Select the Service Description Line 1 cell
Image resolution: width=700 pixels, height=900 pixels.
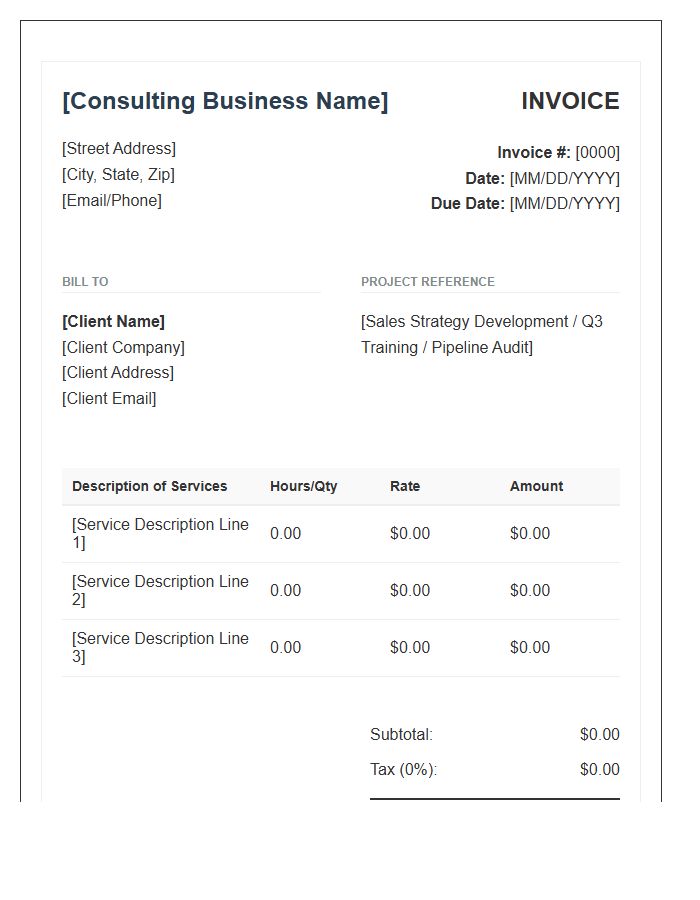tap(160, 533)
